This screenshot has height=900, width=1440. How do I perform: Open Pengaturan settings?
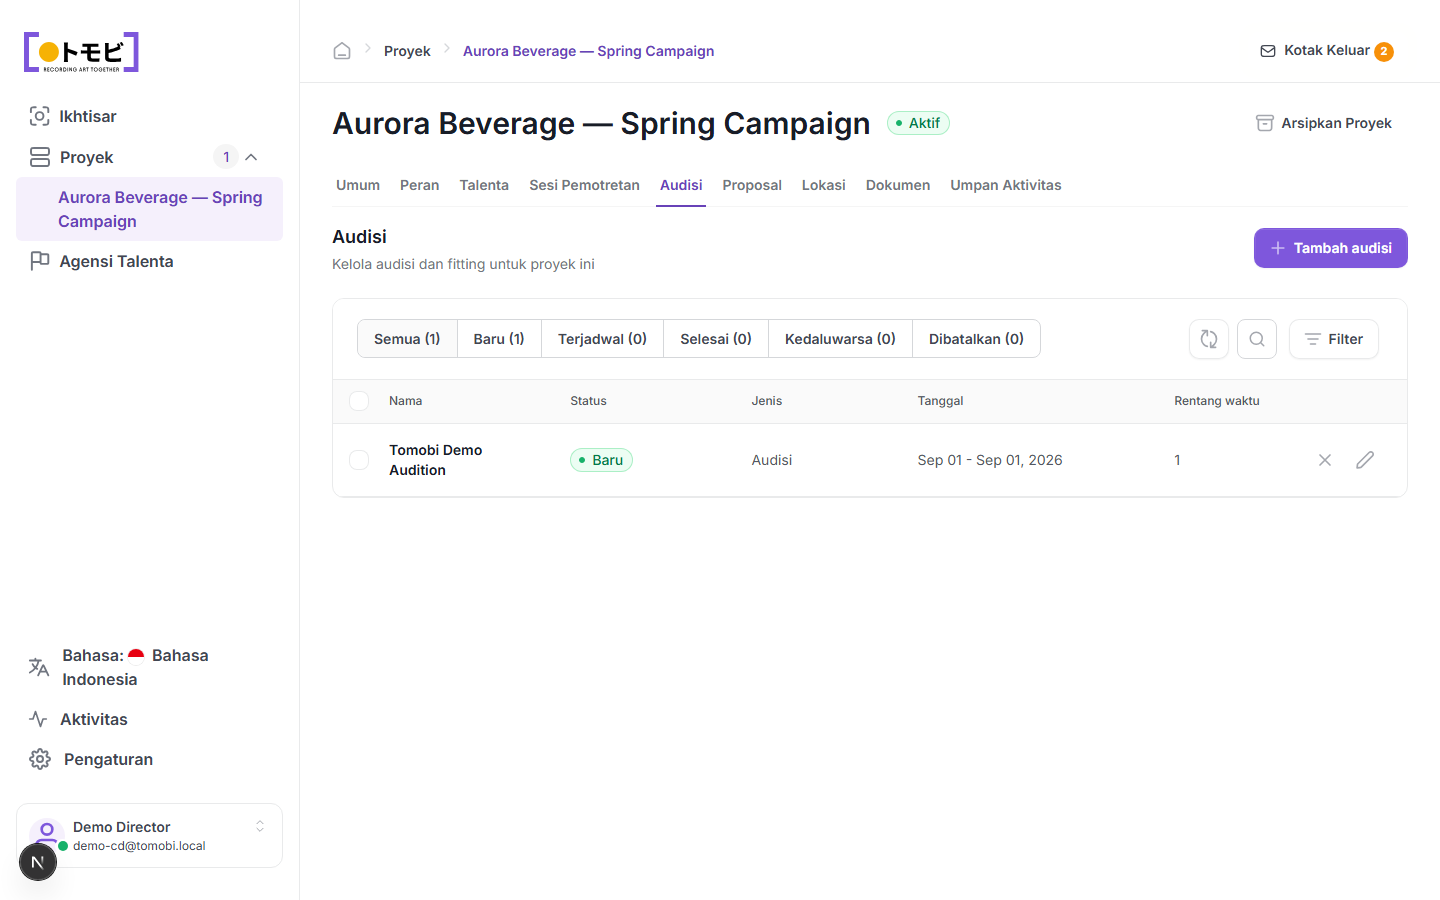click(149, 759)
